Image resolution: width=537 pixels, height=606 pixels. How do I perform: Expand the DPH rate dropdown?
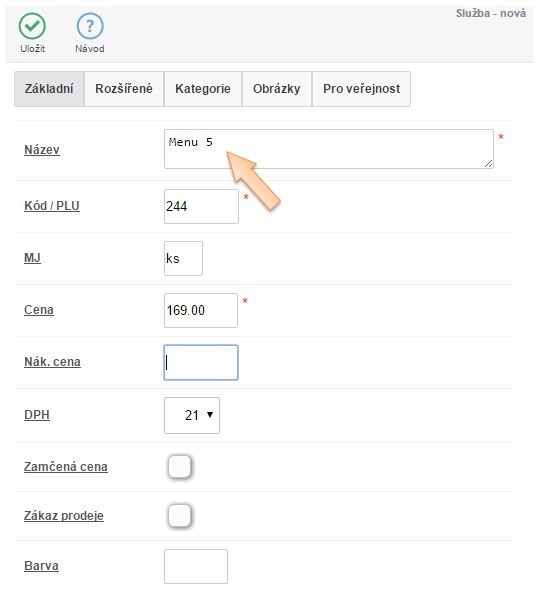(192, 415)
